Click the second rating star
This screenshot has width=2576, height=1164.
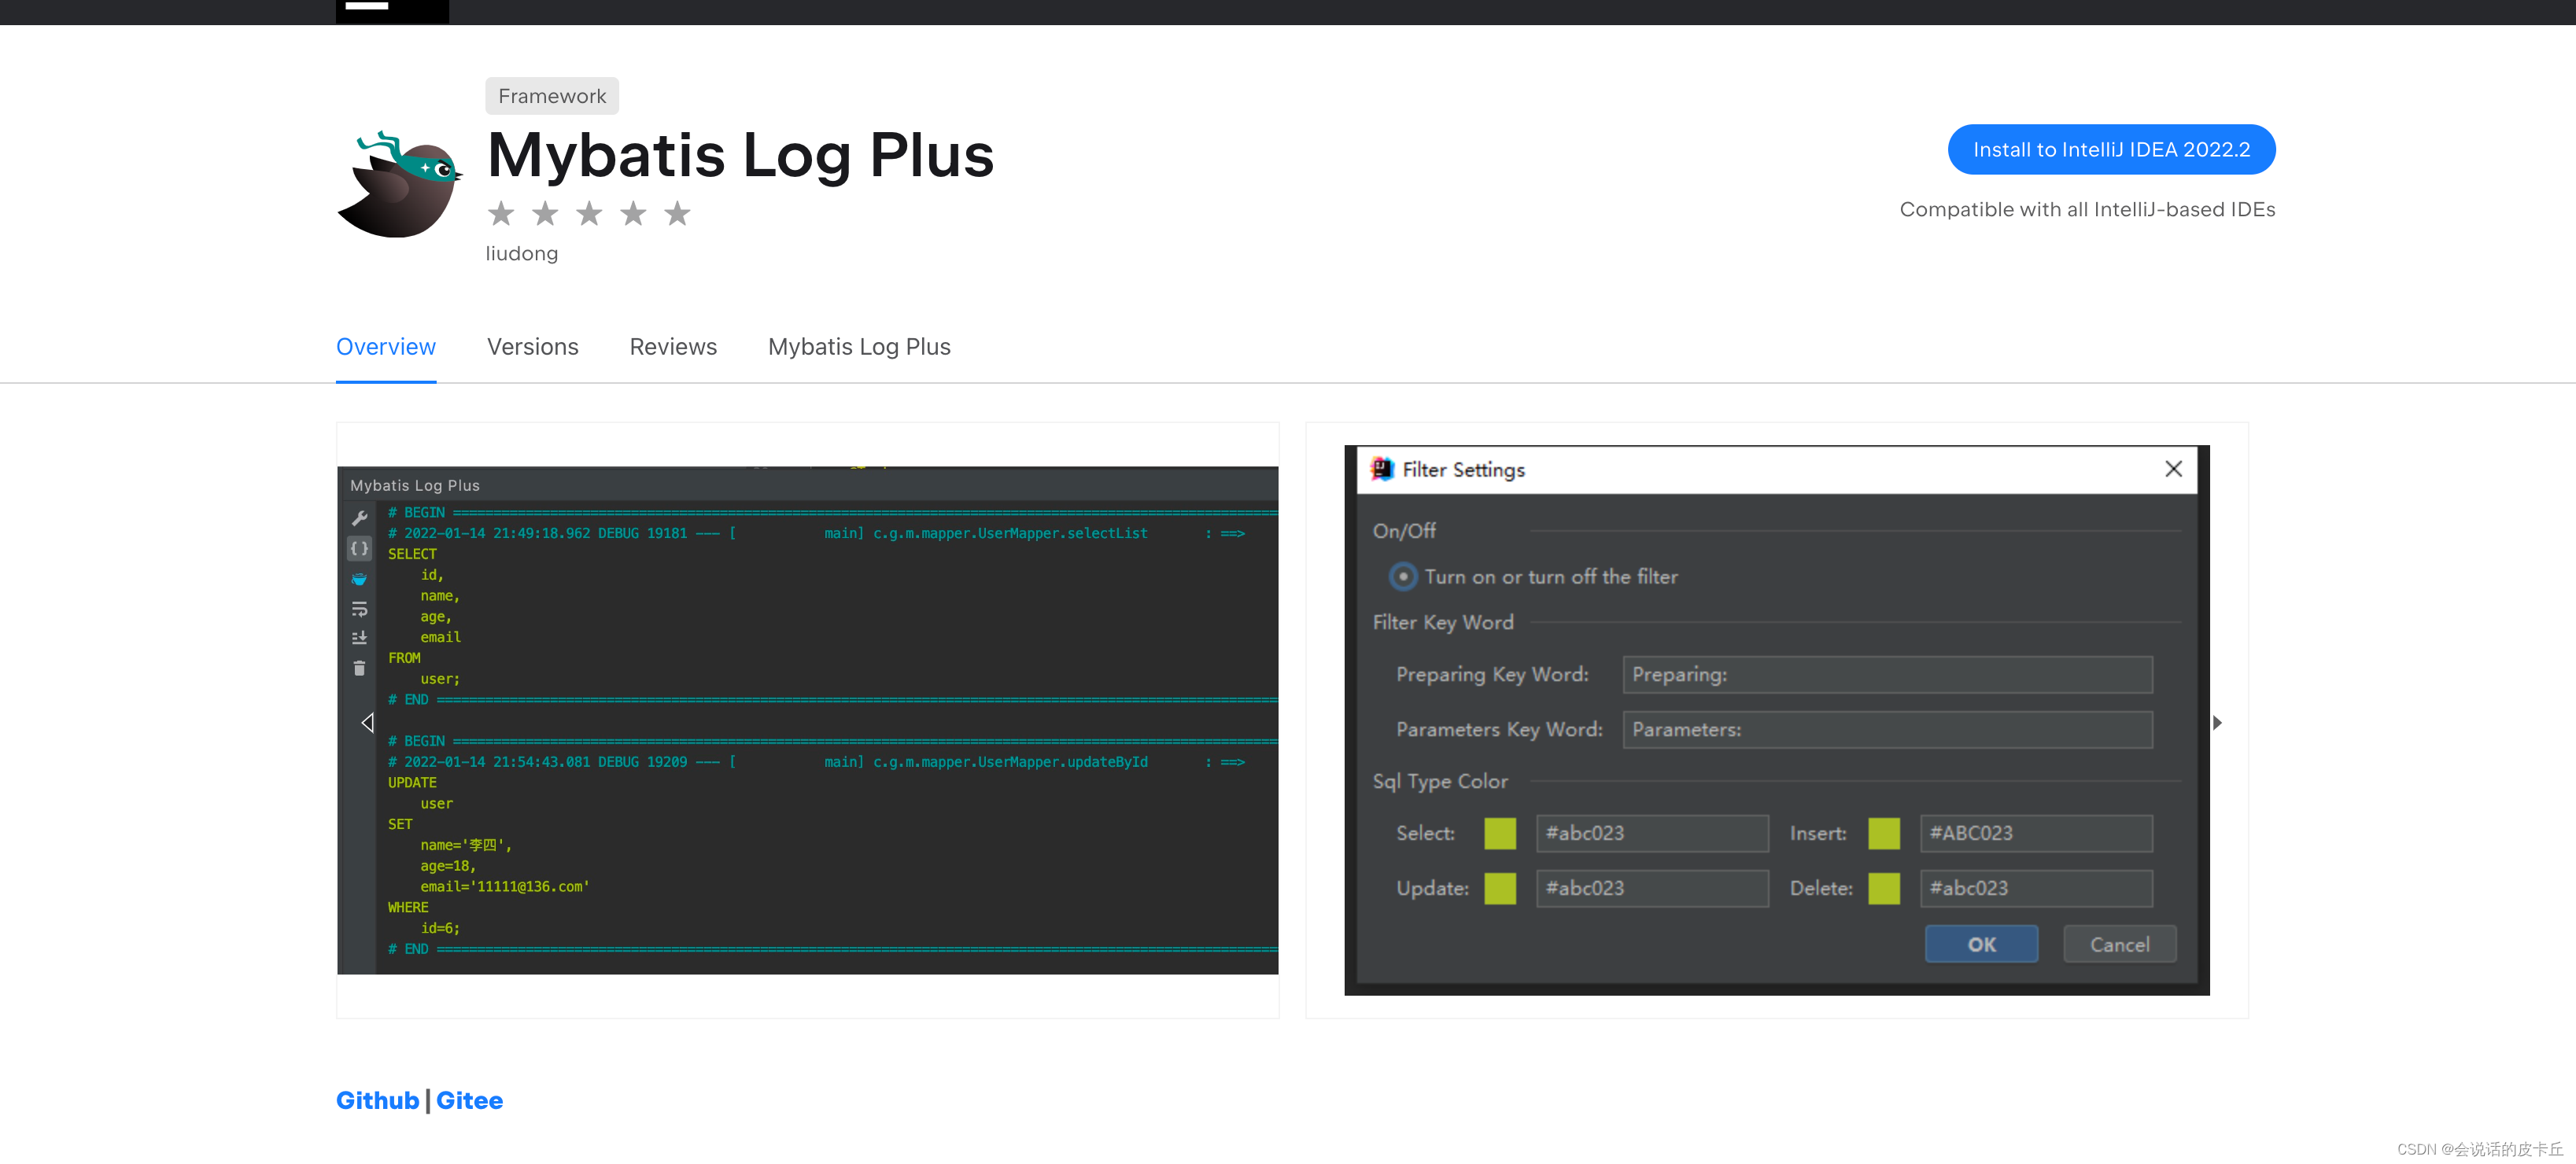[x=545, y=213]
